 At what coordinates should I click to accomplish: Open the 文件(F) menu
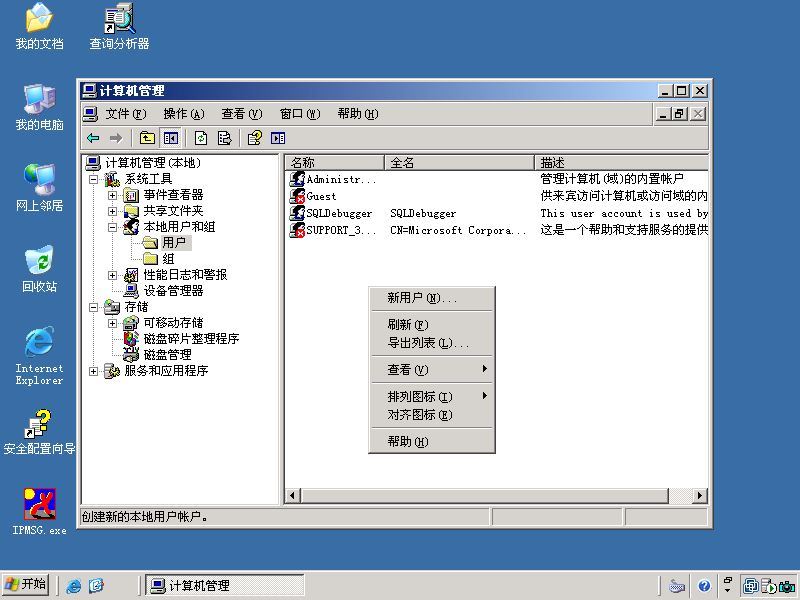coord(126,114)
